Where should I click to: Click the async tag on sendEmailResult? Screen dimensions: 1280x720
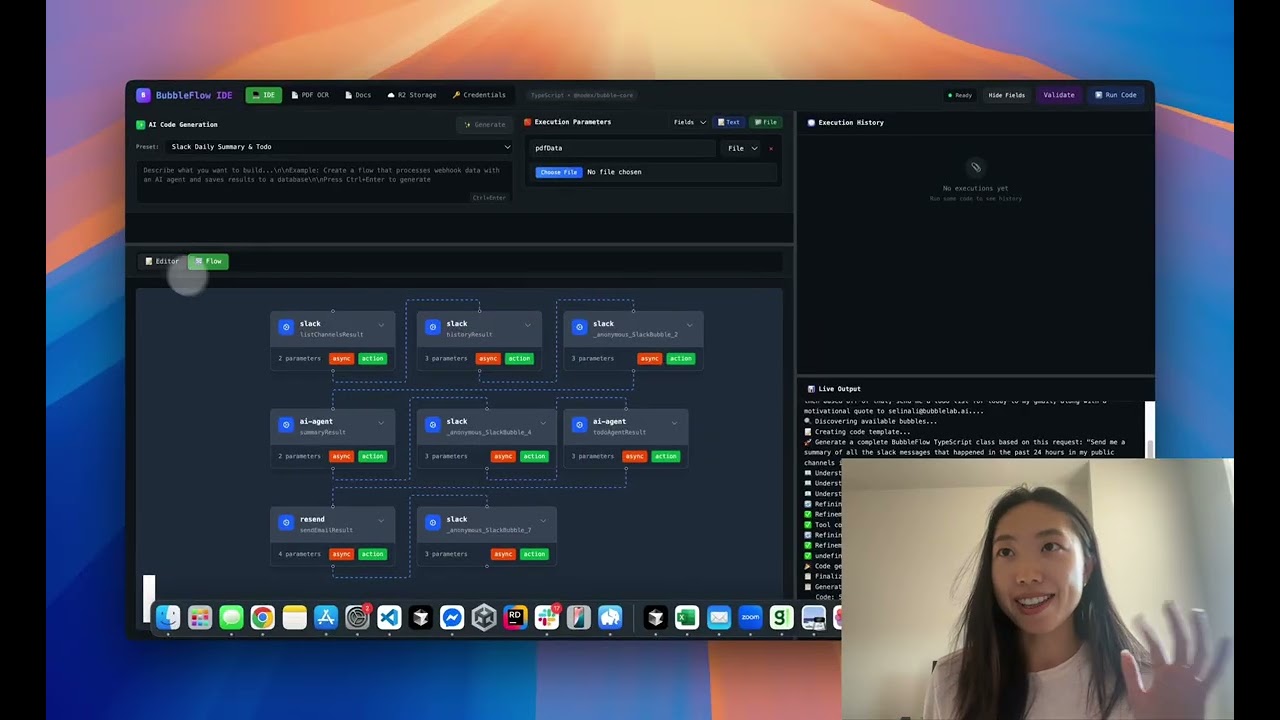click(x=342, y=554)
